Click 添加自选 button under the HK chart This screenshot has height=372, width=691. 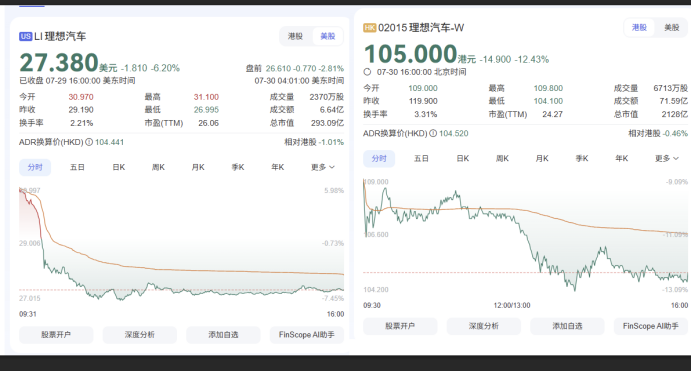(x=567, y=326)
